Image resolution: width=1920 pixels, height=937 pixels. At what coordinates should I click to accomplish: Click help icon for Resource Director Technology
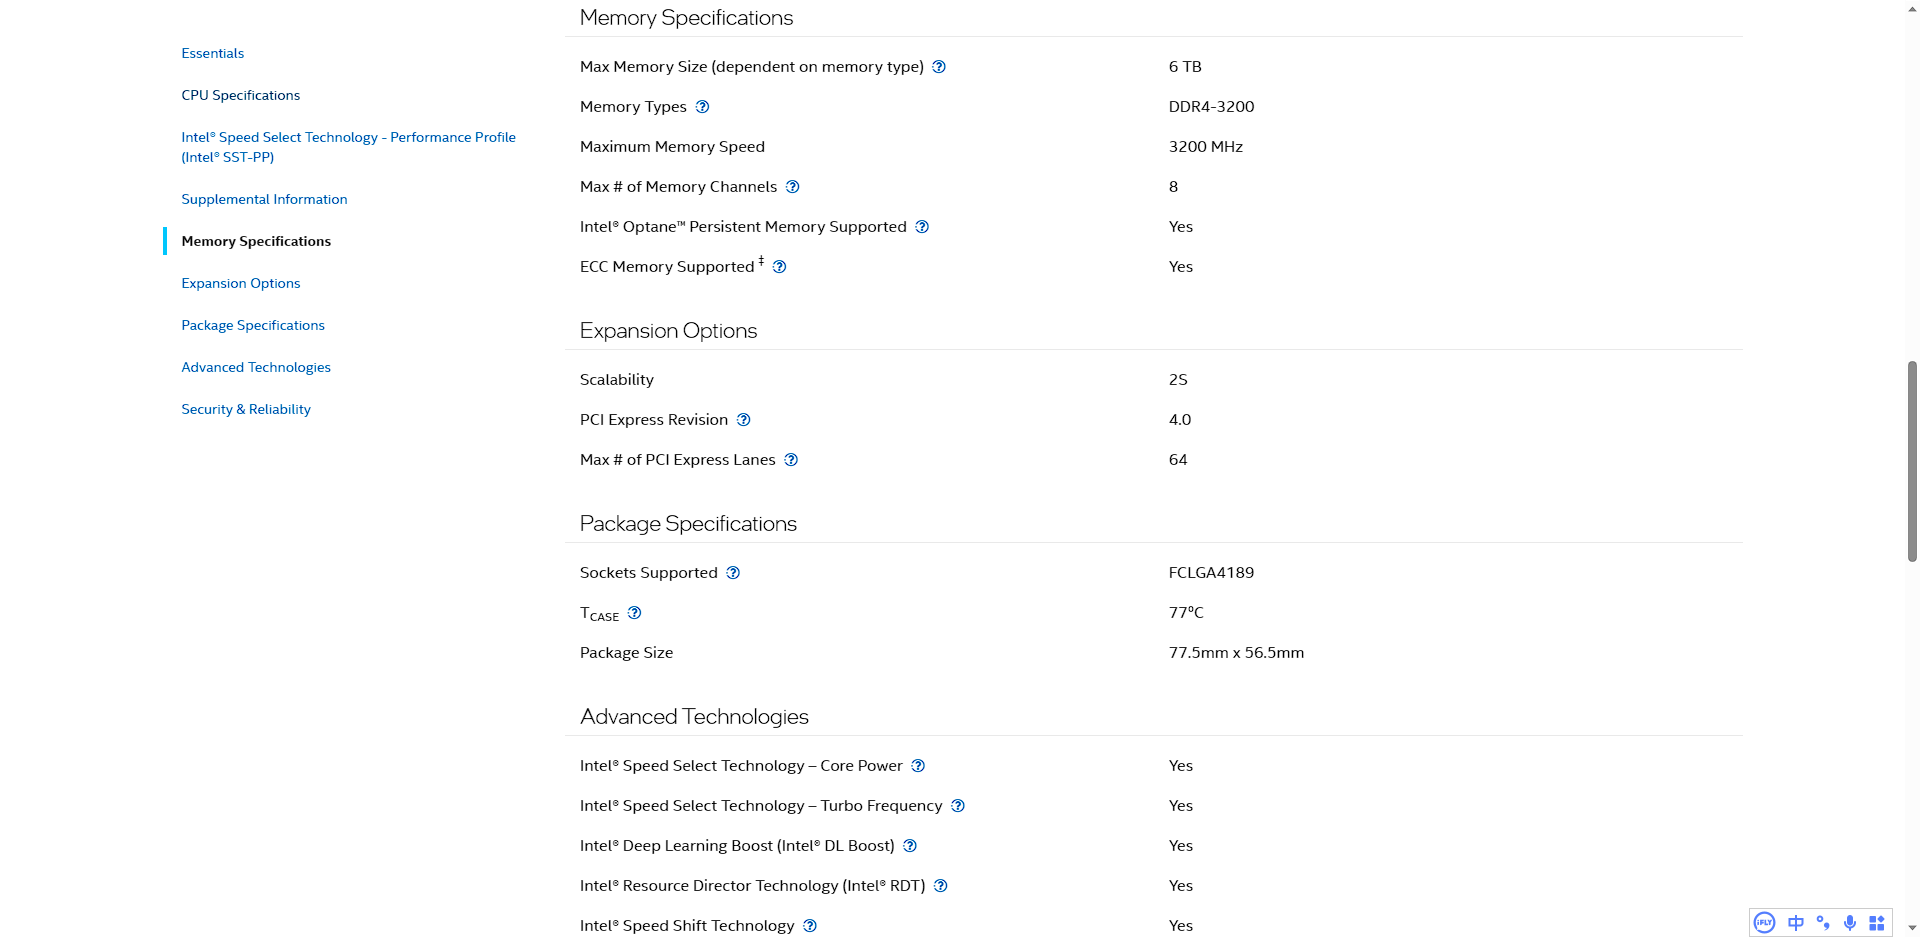point(940,886)
